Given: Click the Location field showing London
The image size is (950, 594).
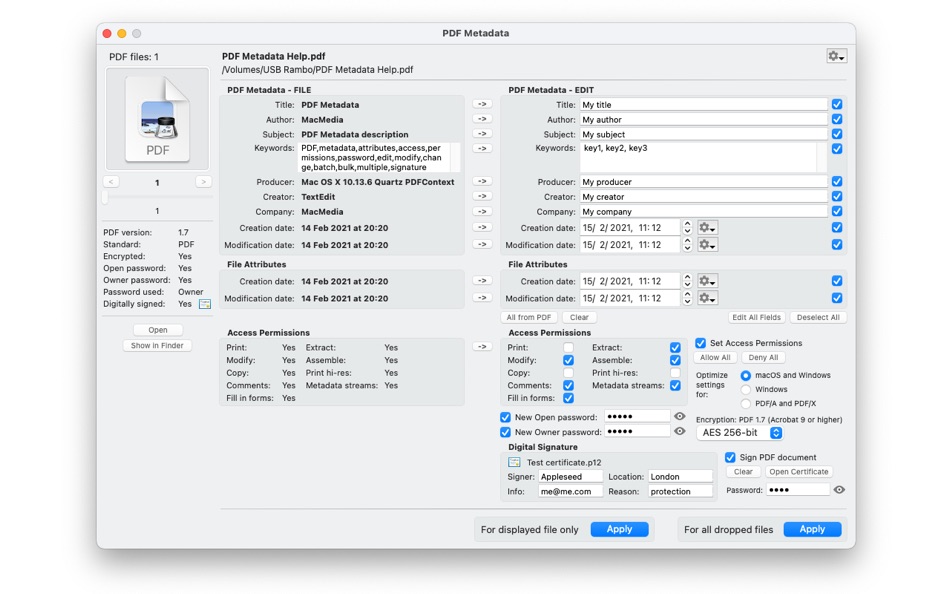Looking at the screenshot, I should 681,476.
